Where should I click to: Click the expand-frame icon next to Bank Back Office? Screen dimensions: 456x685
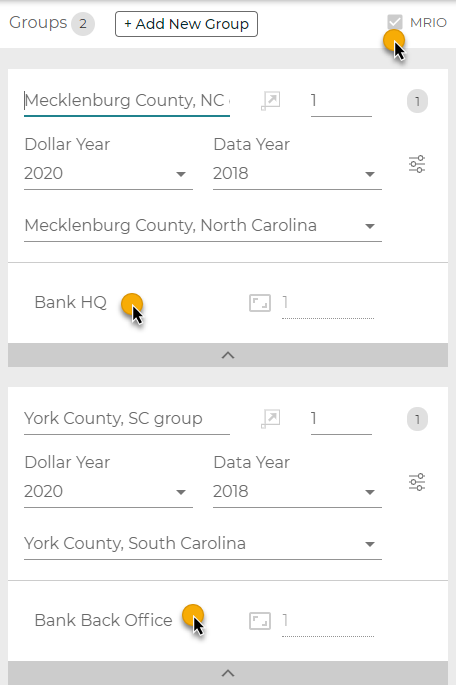point(260,621)
